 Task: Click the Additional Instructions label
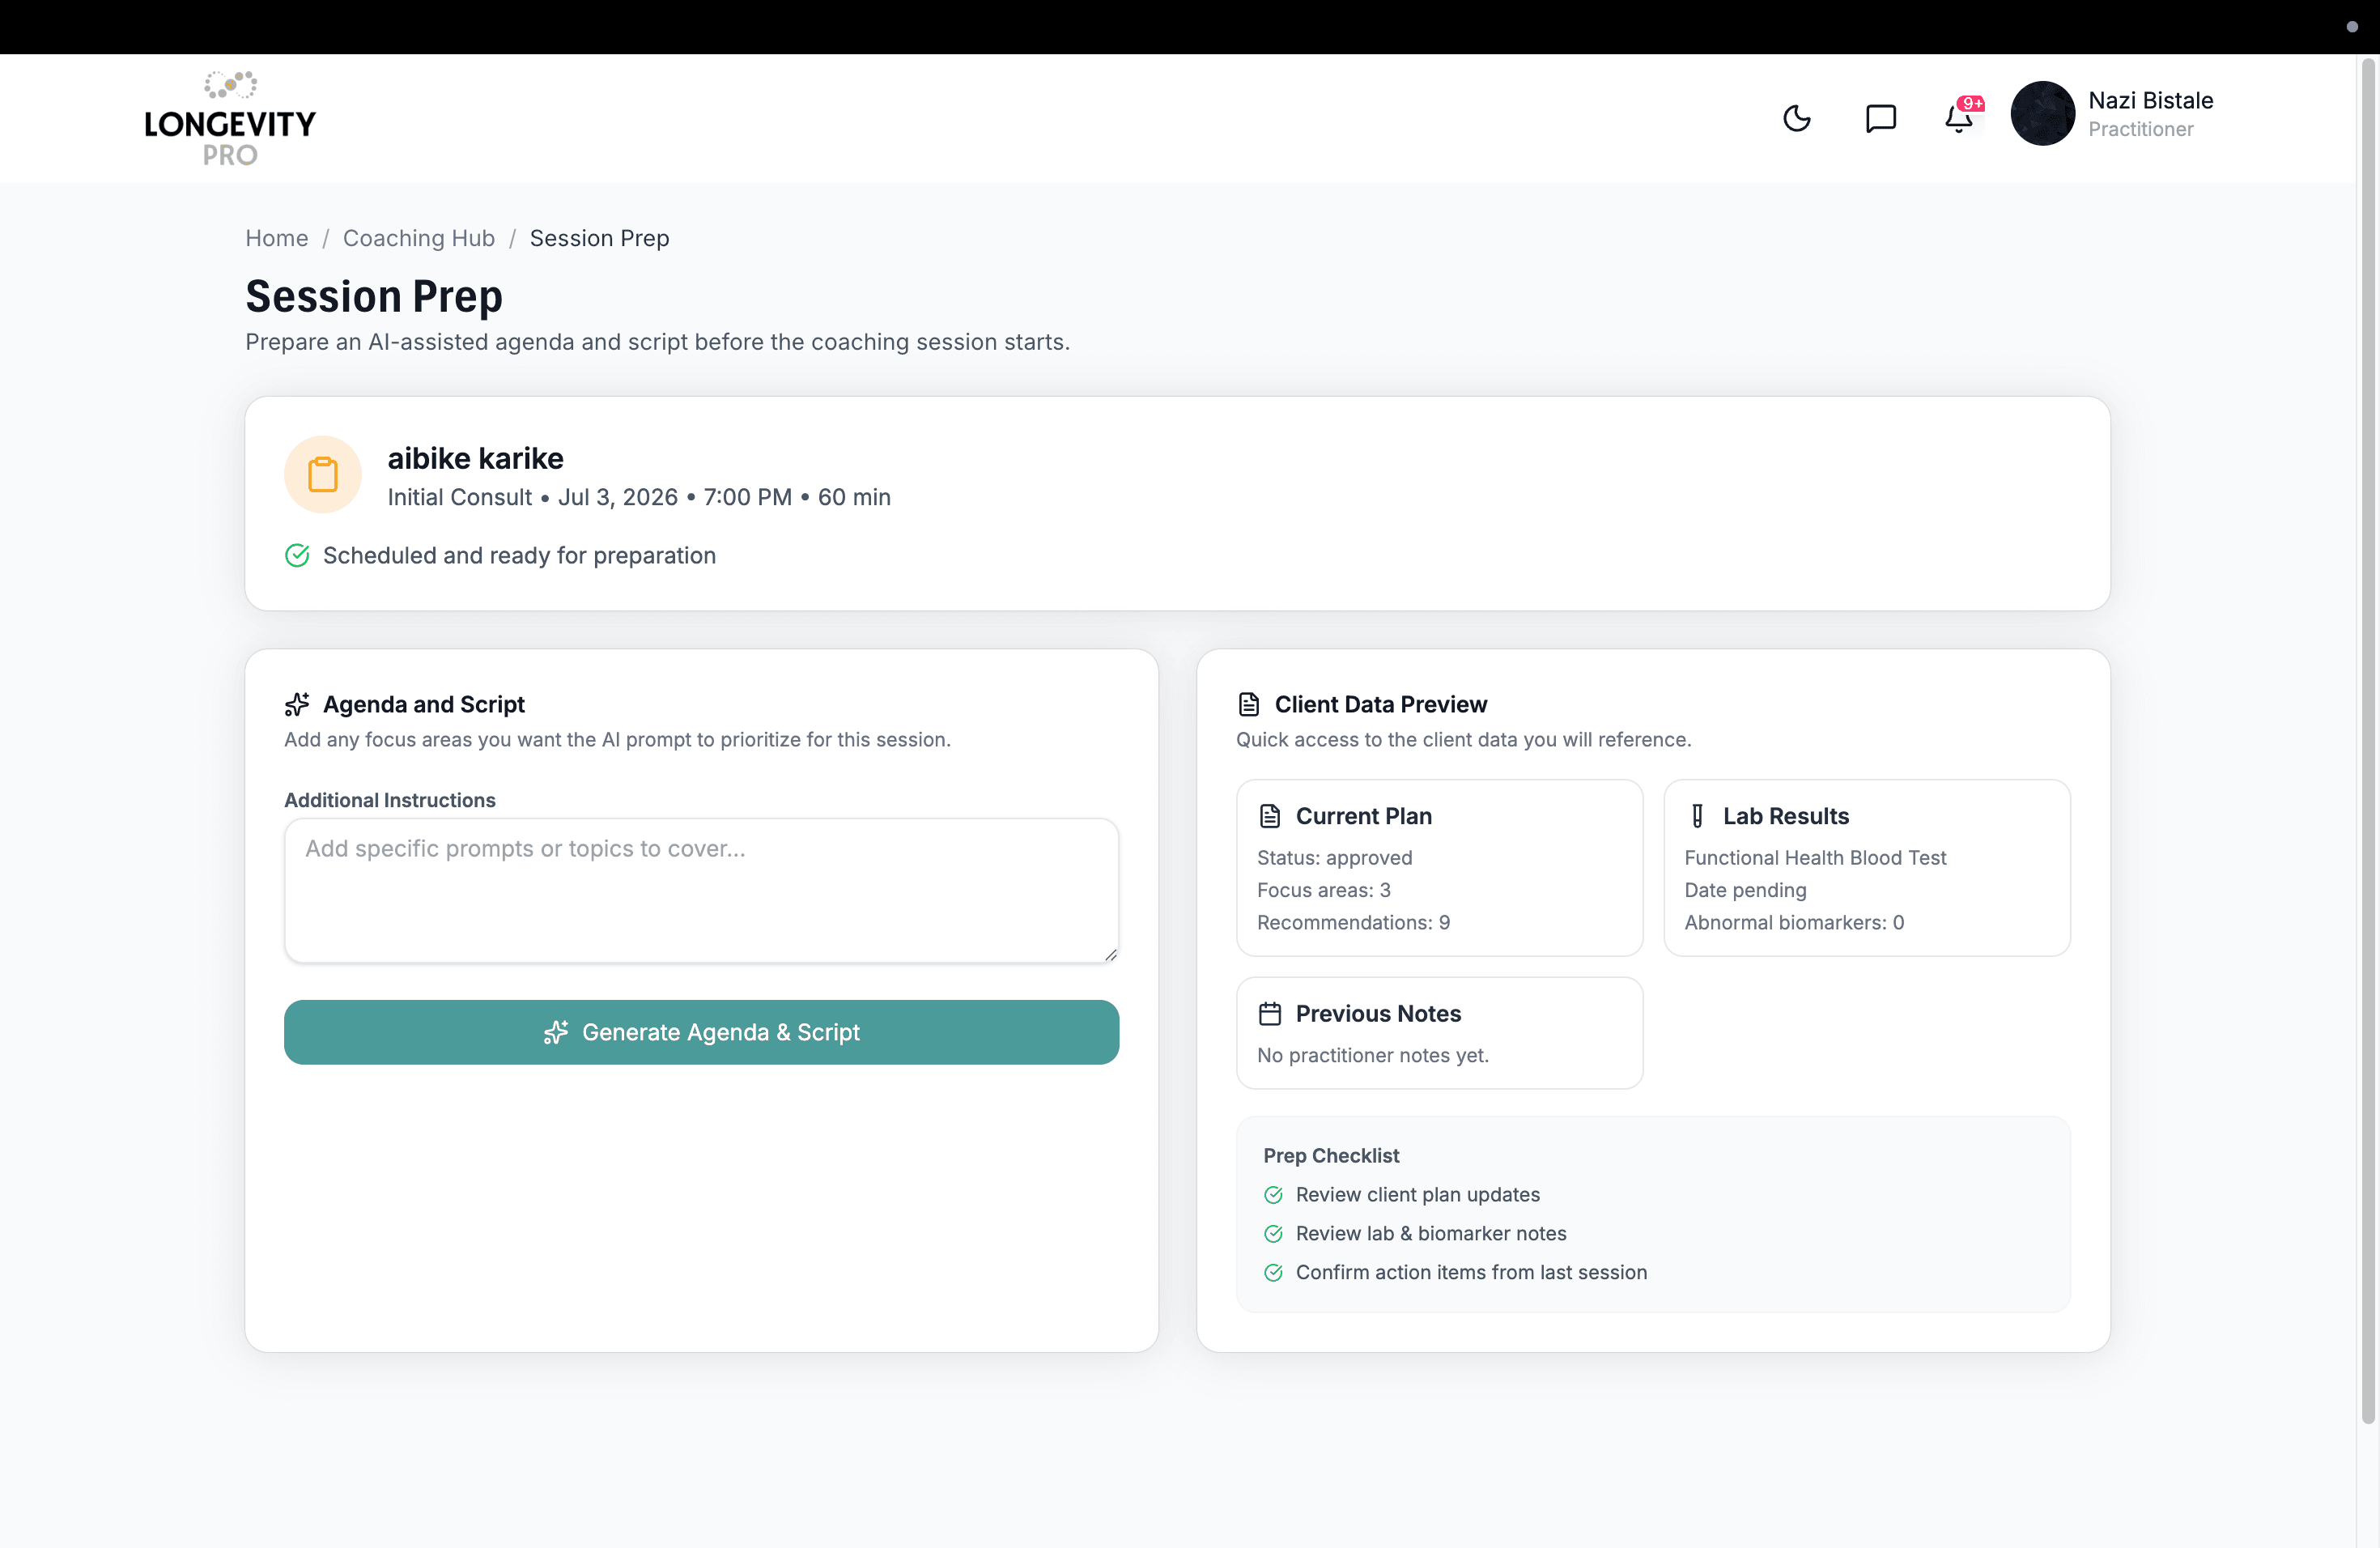tap(390, 800)
